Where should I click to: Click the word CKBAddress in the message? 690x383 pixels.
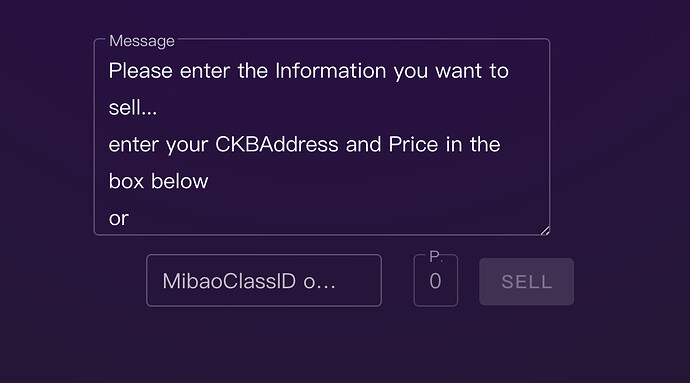pyautogui.click(x=276, y=144)
